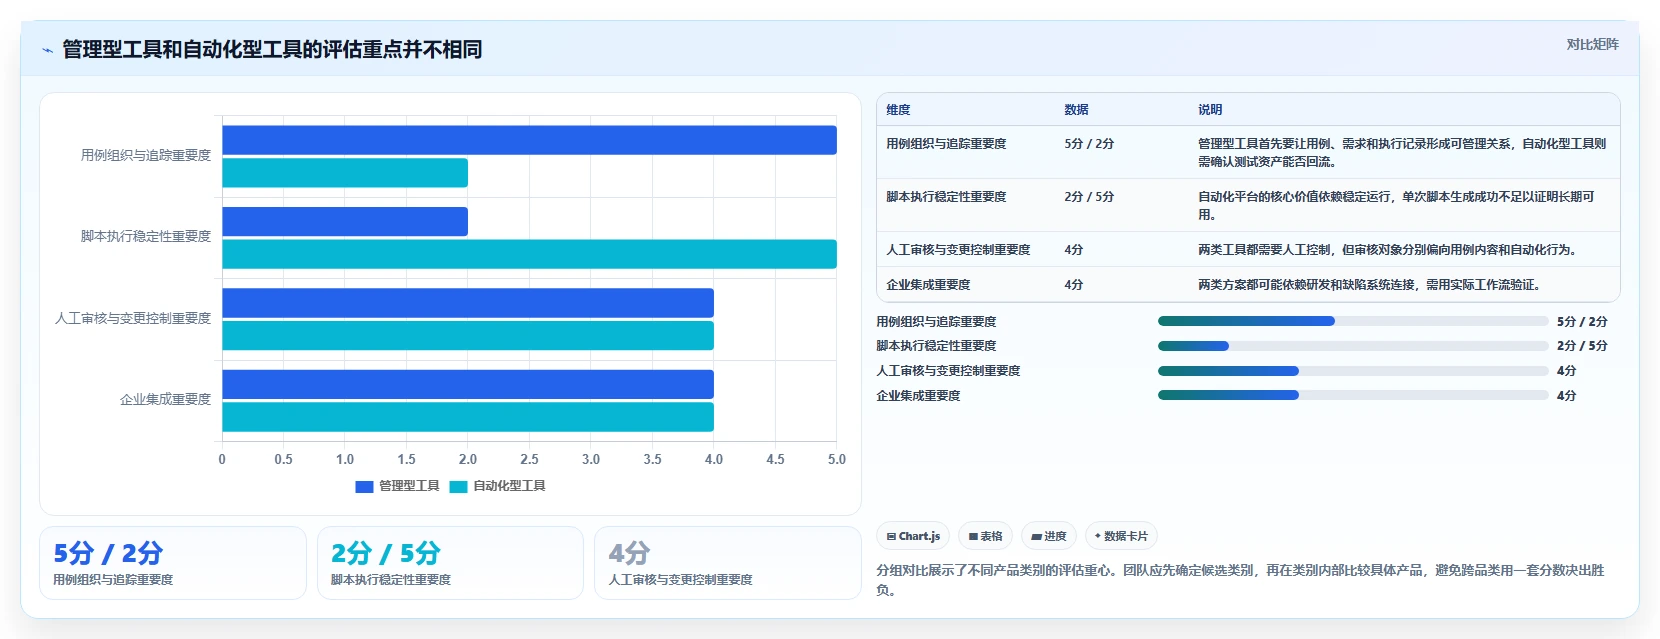Screen dimensions: 1660x639
Task: Click the card title 管理型工具和自动化型工具的评估重点并不相同
Action: [x=272, y=49]
